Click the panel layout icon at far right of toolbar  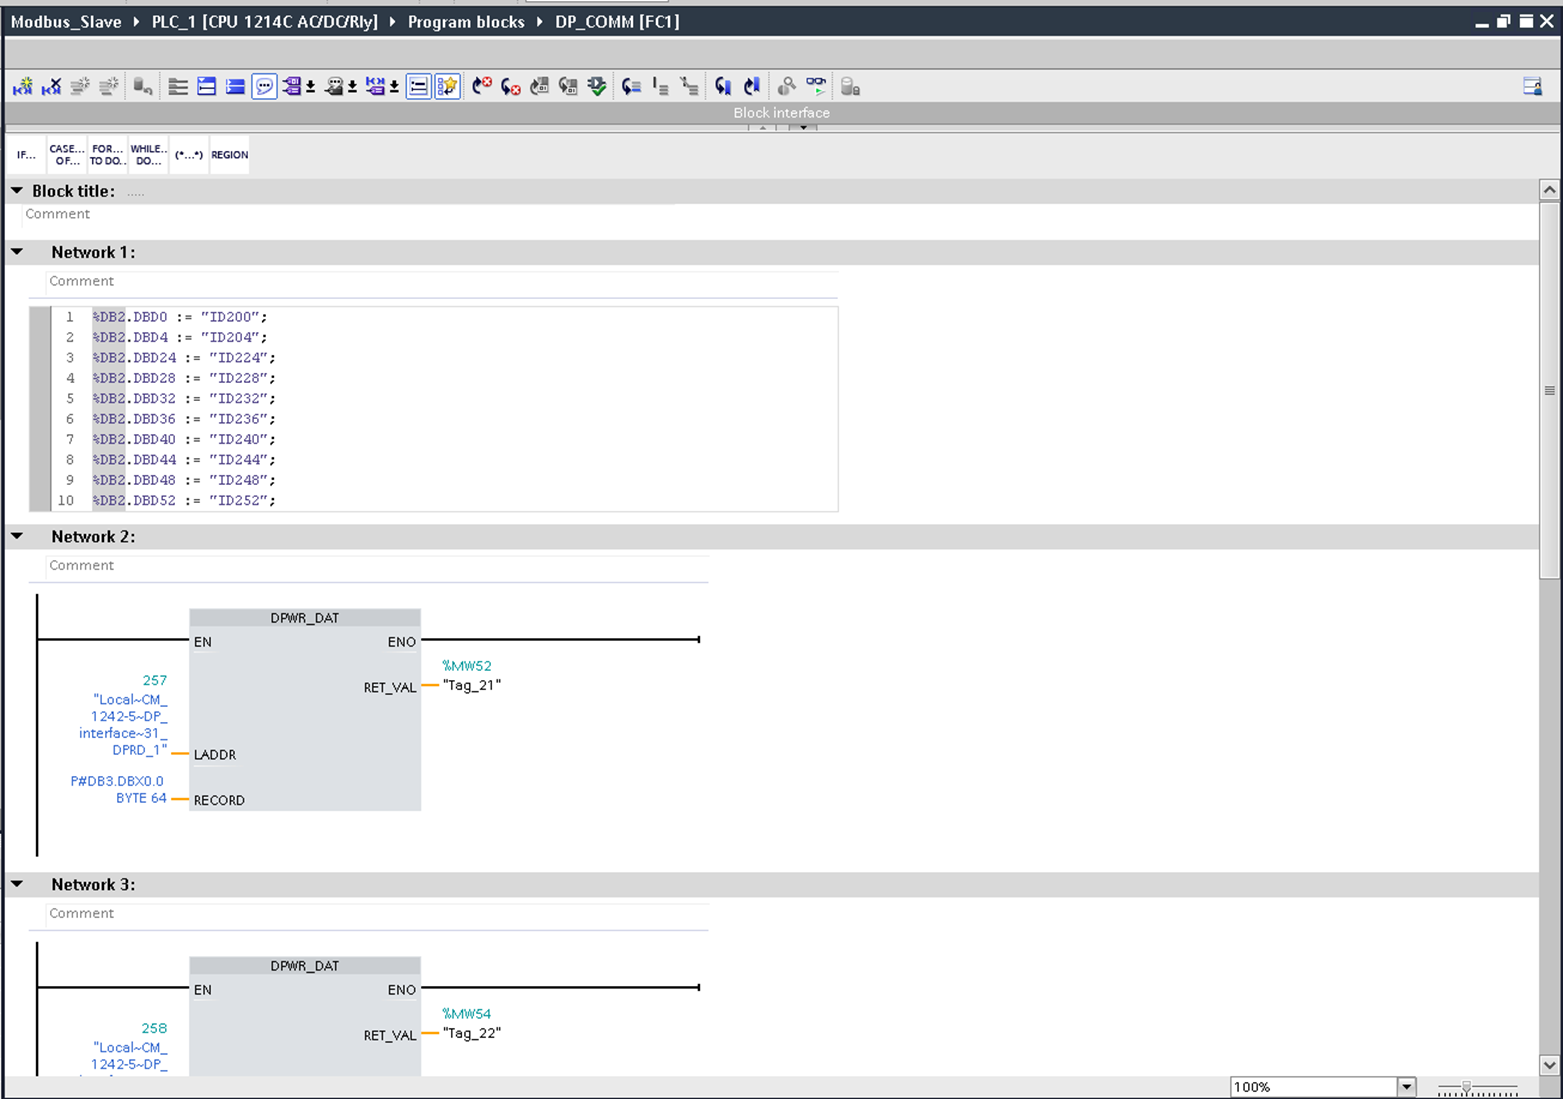tap(1532, 87)
